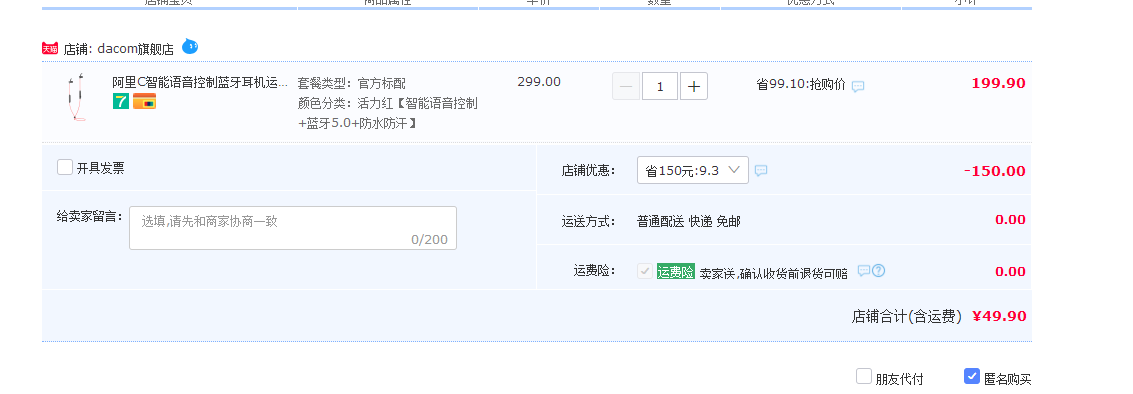Click the 省99.10:抢购价 discount text
Screen dimensions: 1133x394
pyautogui.click(x=801, y=85)
